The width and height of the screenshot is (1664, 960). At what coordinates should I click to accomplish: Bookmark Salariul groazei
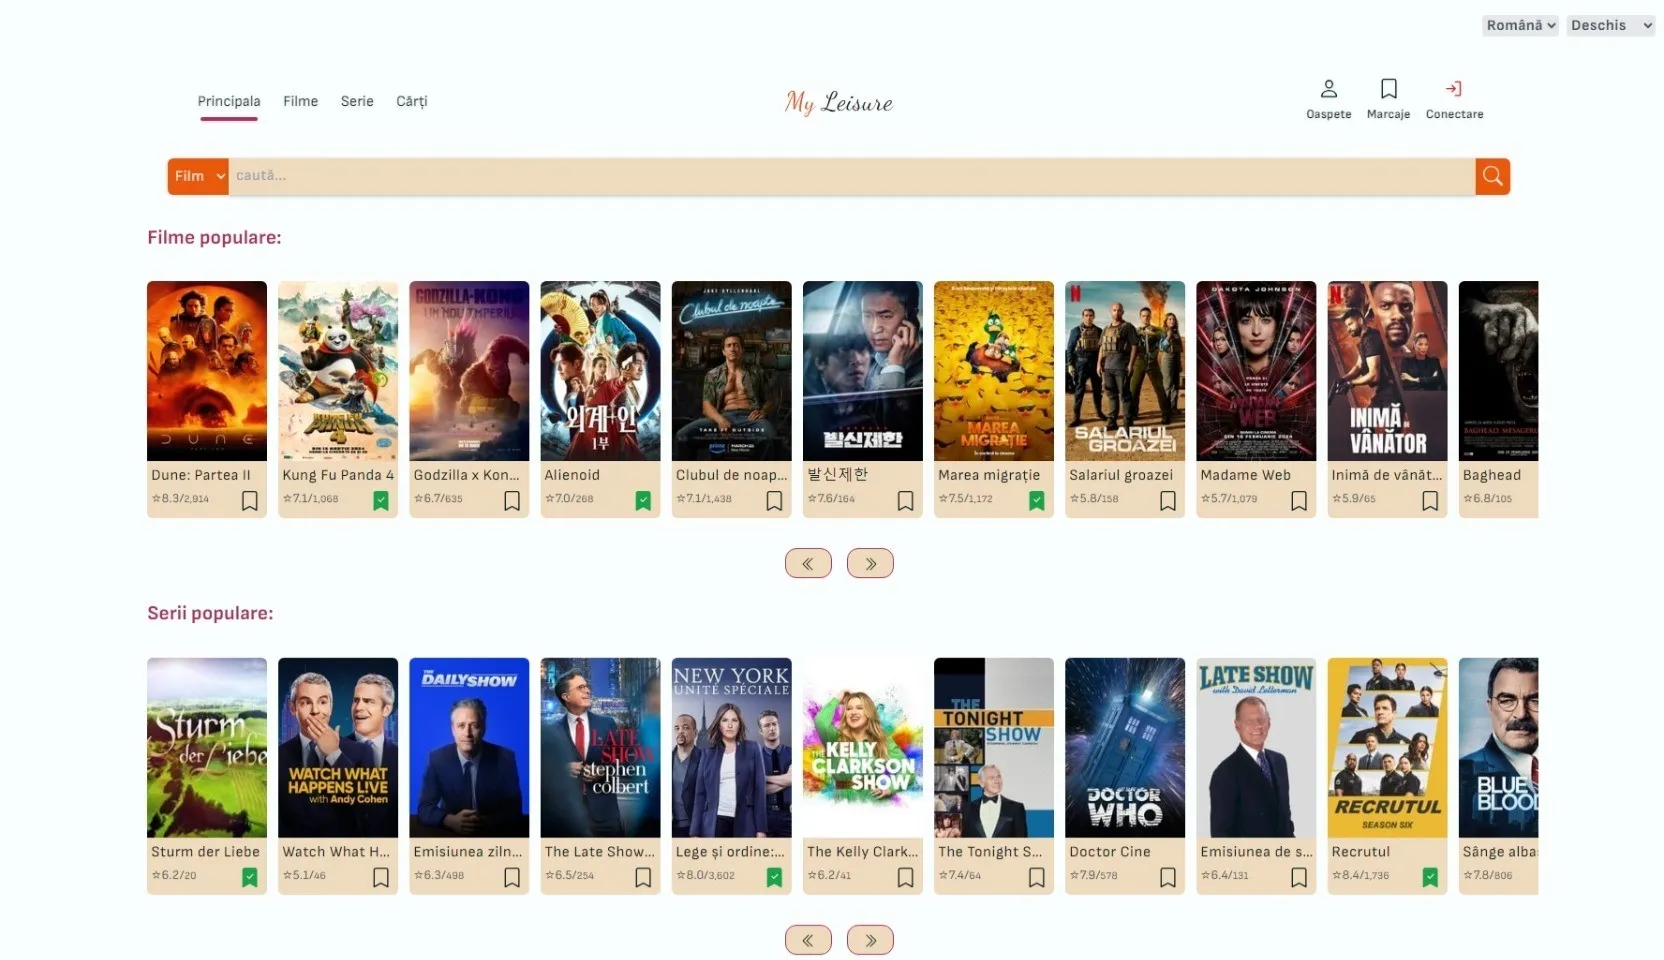tap(1168, 501)
